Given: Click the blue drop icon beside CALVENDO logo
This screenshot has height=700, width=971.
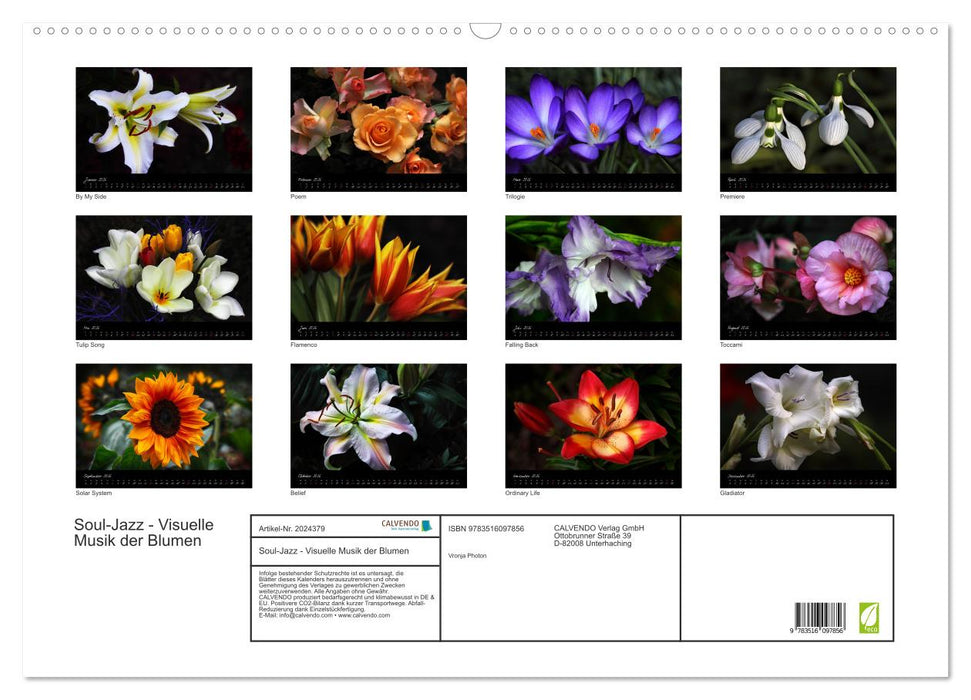Looking at the screenshot, I should pos(426,525).
